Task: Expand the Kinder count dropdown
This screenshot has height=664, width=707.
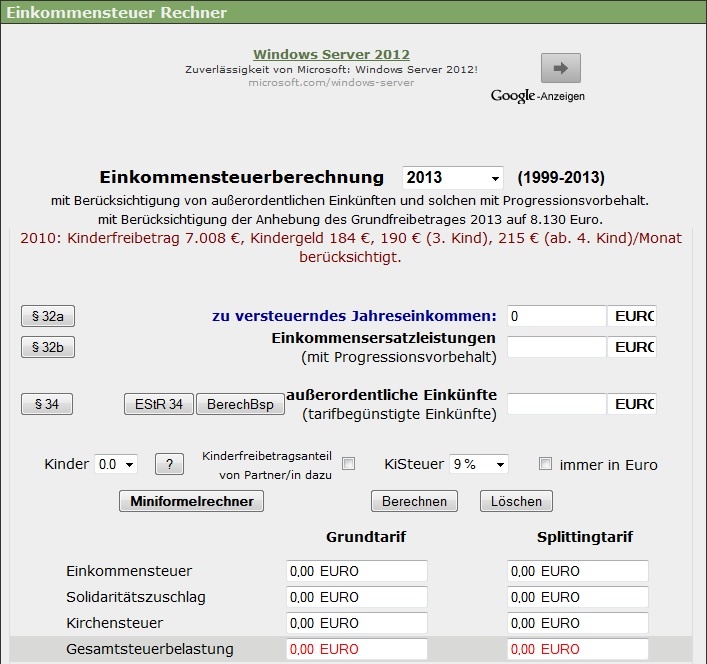Action: click(116, 464)
